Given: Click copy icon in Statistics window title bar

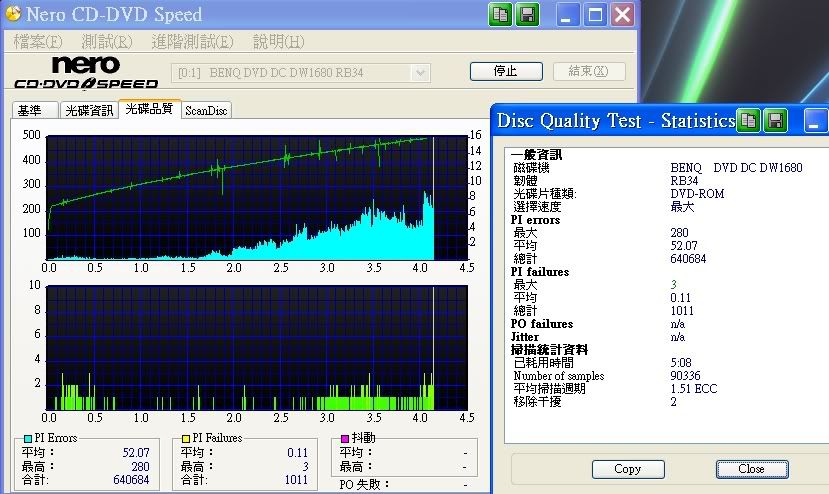Looking at the screenshot, I should [748, 121].
